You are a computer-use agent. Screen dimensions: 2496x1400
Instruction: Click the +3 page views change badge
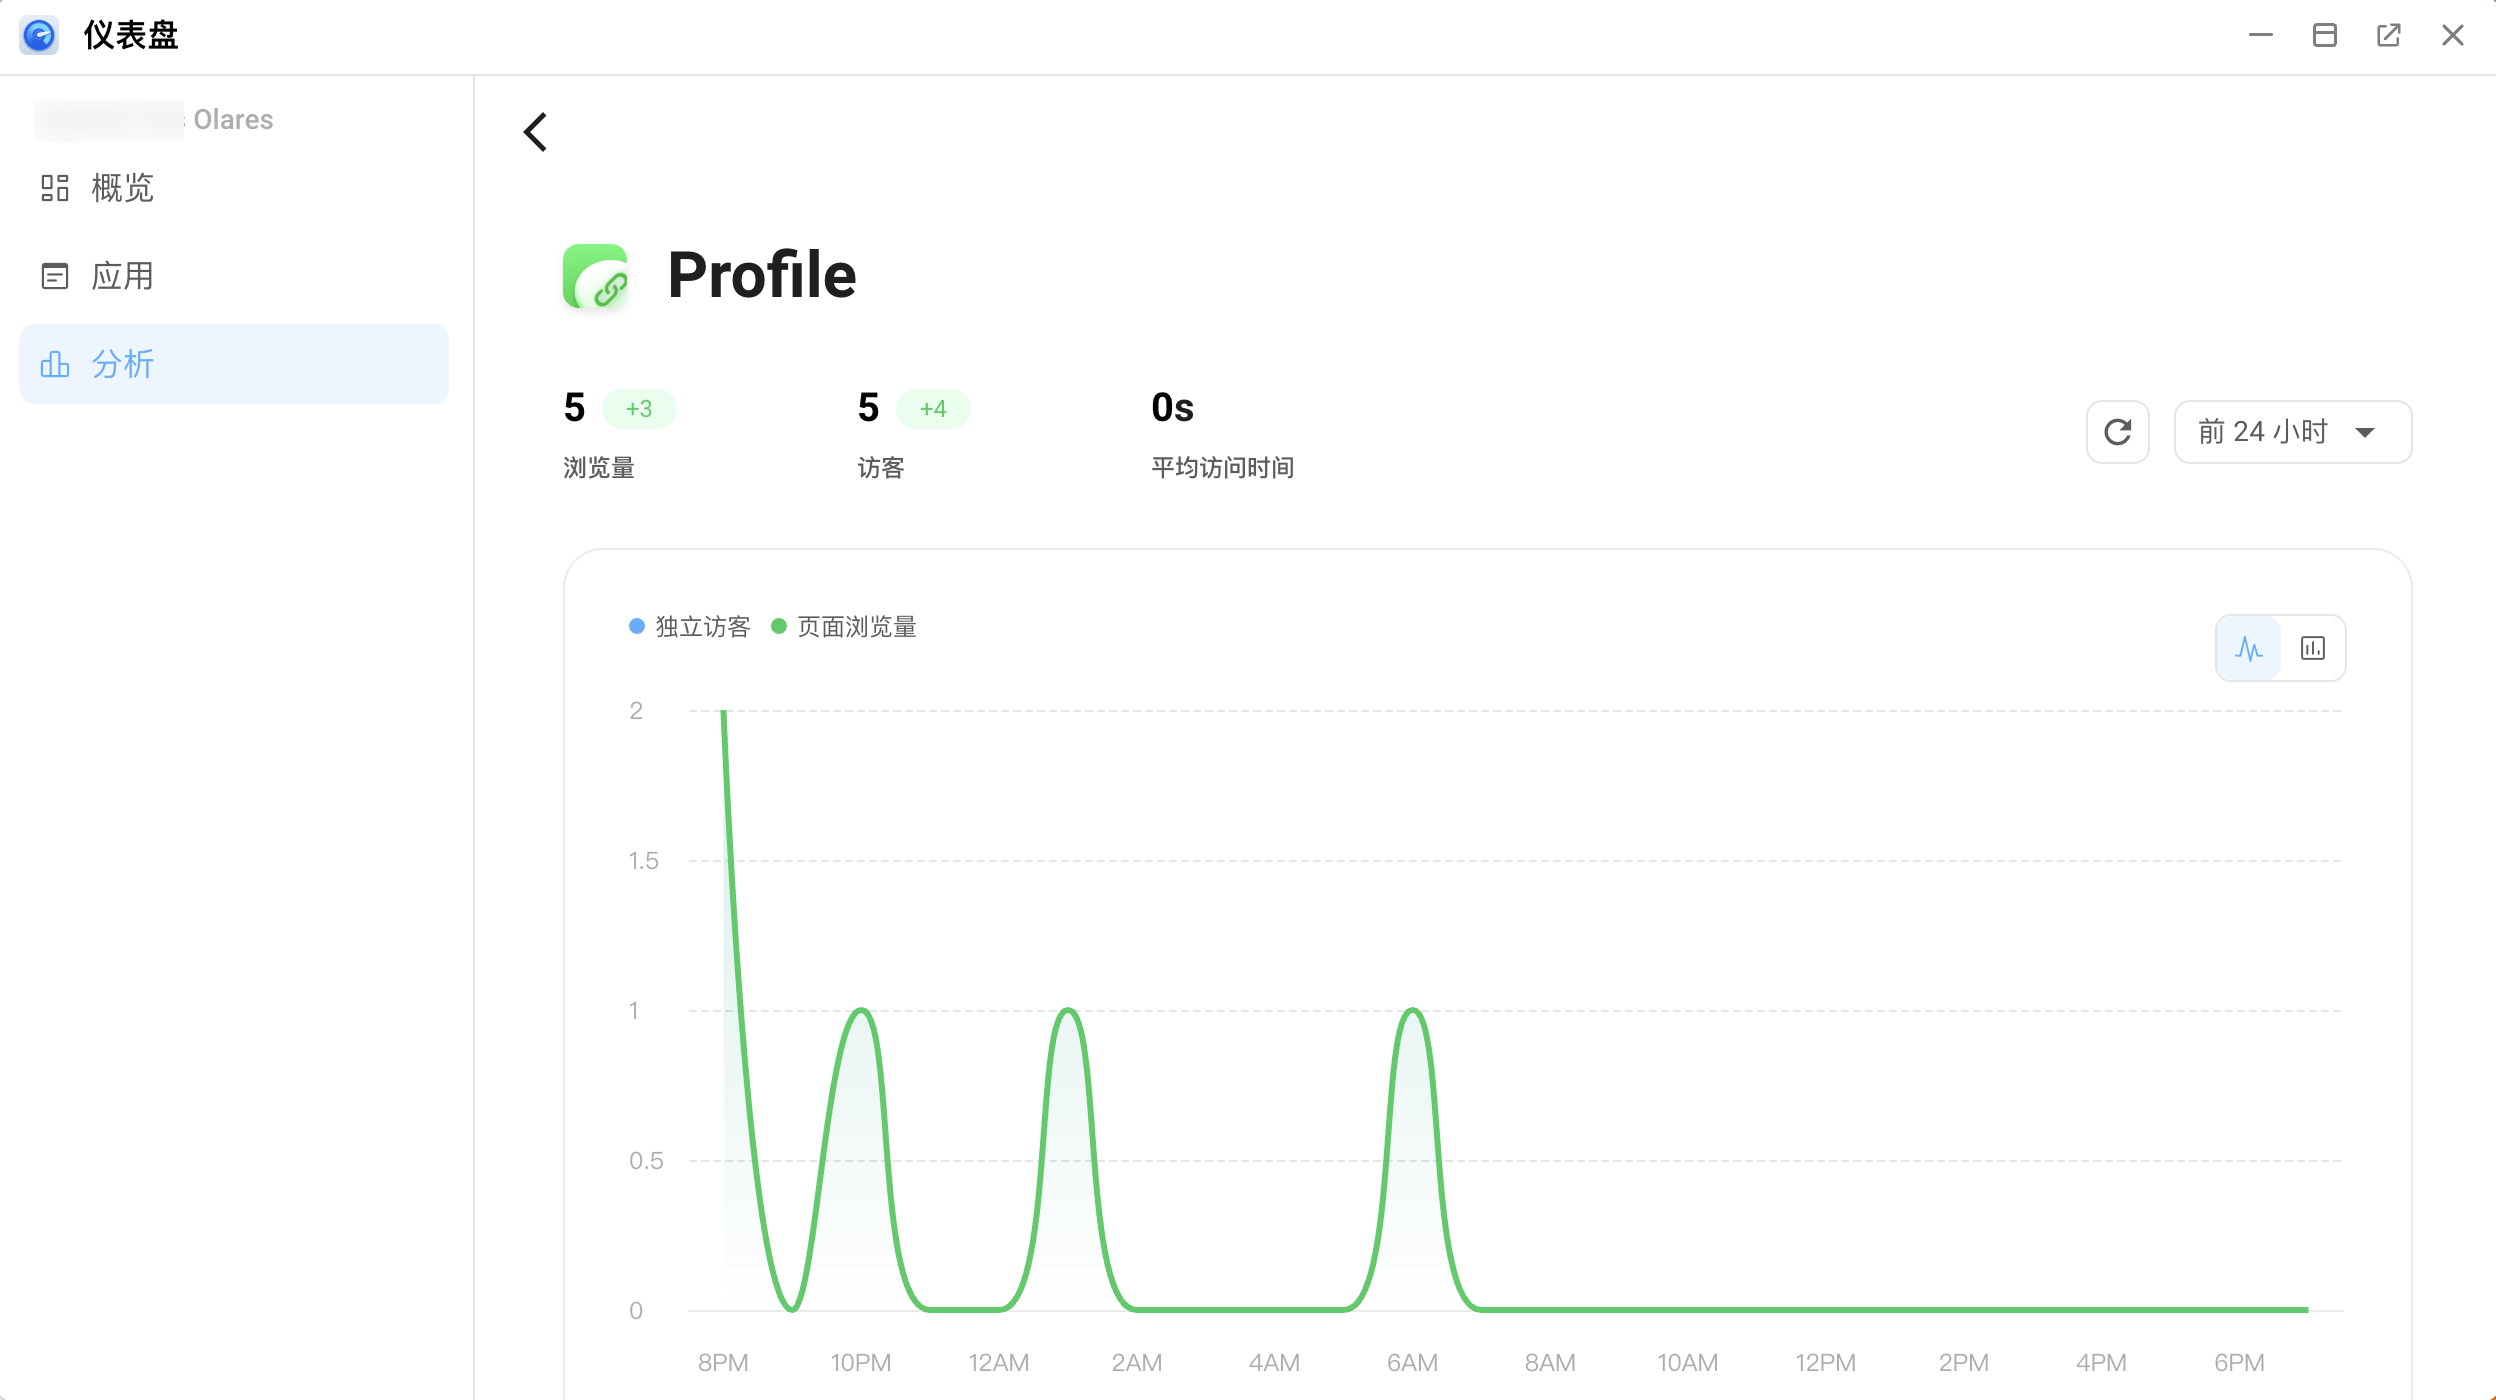[639, 409]
